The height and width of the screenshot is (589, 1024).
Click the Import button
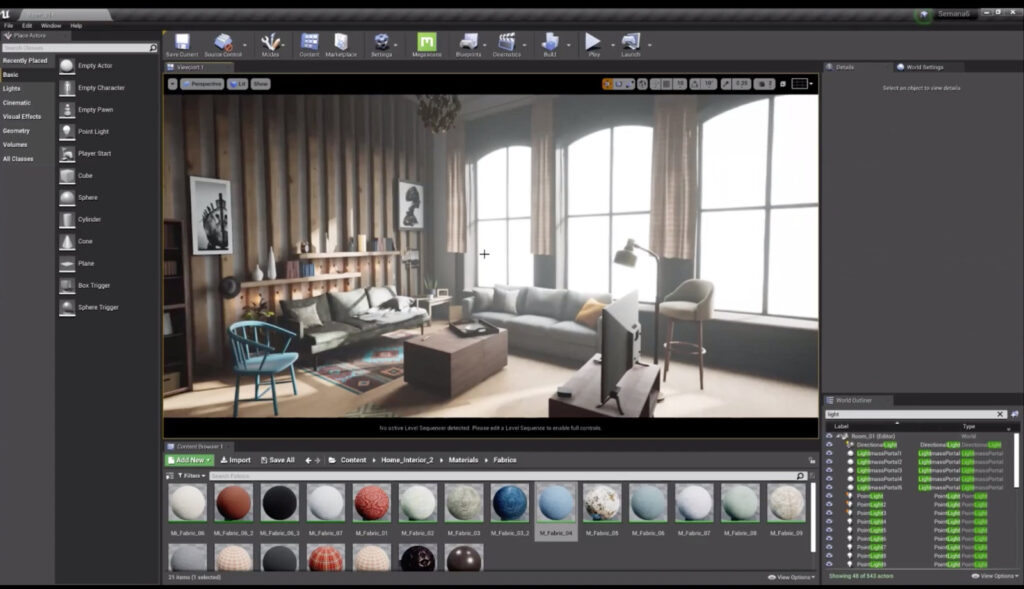(235, 460)
